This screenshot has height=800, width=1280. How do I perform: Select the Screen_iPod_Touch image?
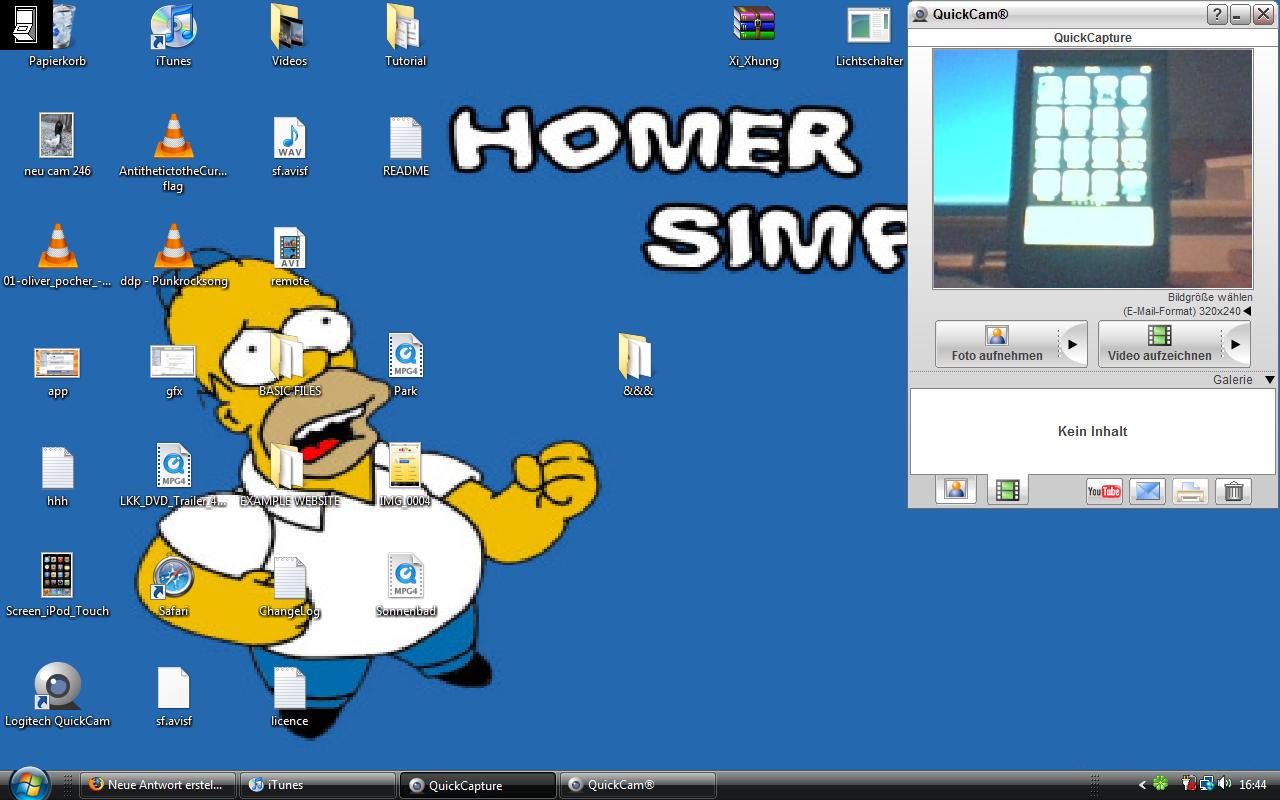tap(57, 585)
